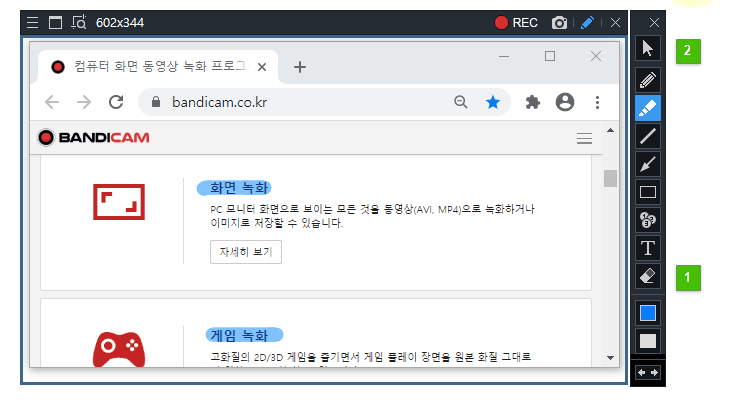The image size is (730, 400).
Task: Select the Pencil drawing tool
Action: (648, 81)
